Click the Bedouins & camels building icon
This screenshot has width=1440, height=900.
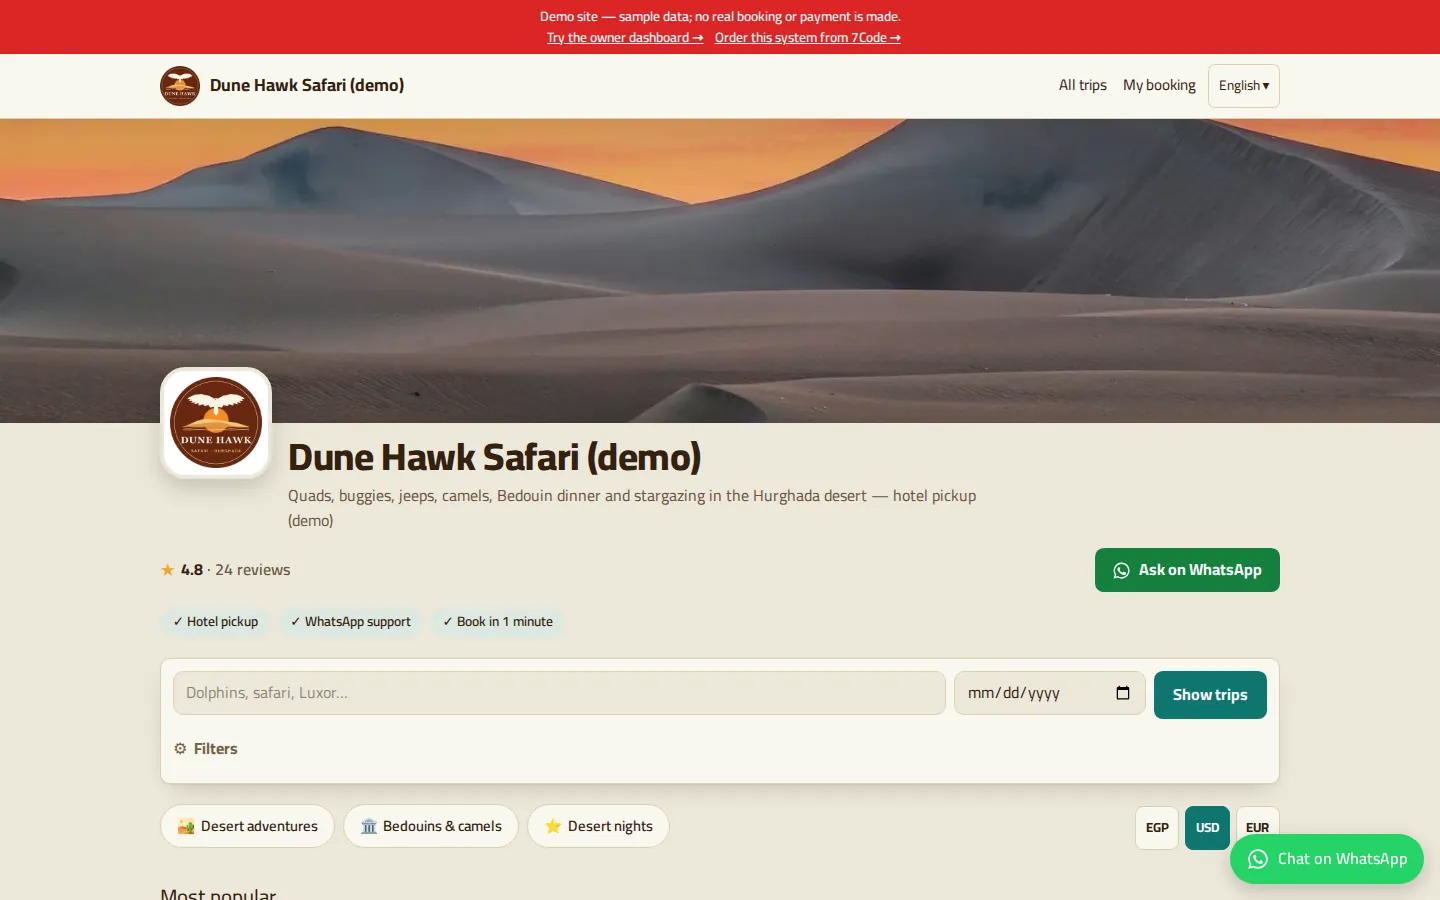[369, 826]
